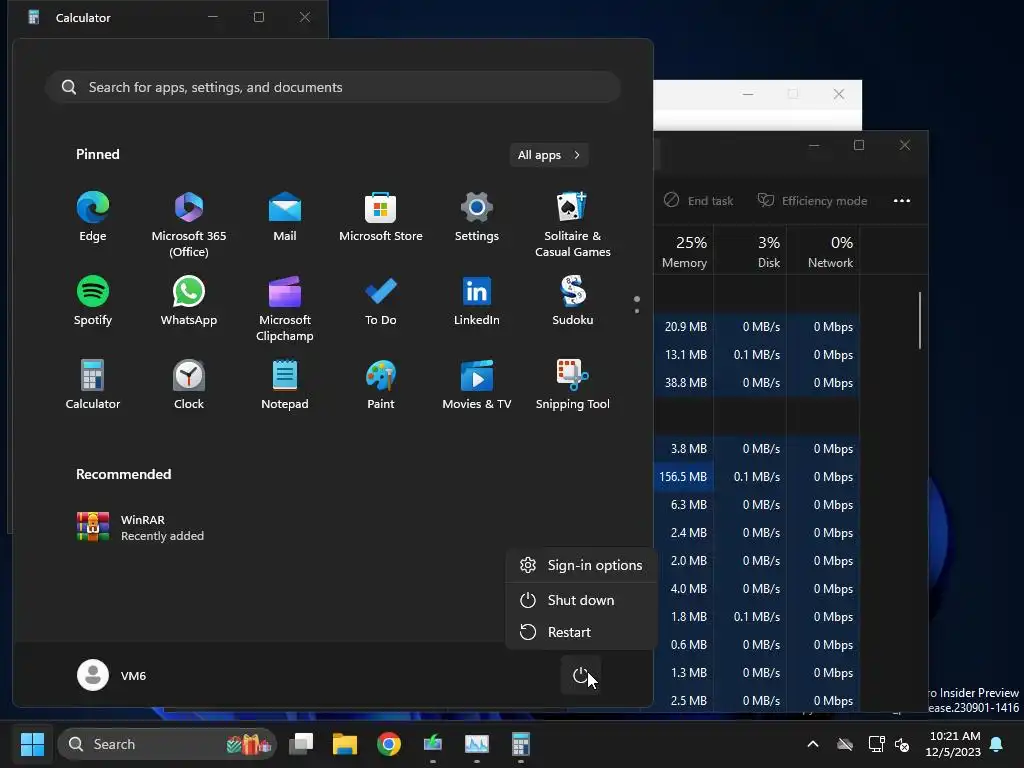Choose Restart from power menu
The image size is (1024, 768).
click(x=581, y=632)
